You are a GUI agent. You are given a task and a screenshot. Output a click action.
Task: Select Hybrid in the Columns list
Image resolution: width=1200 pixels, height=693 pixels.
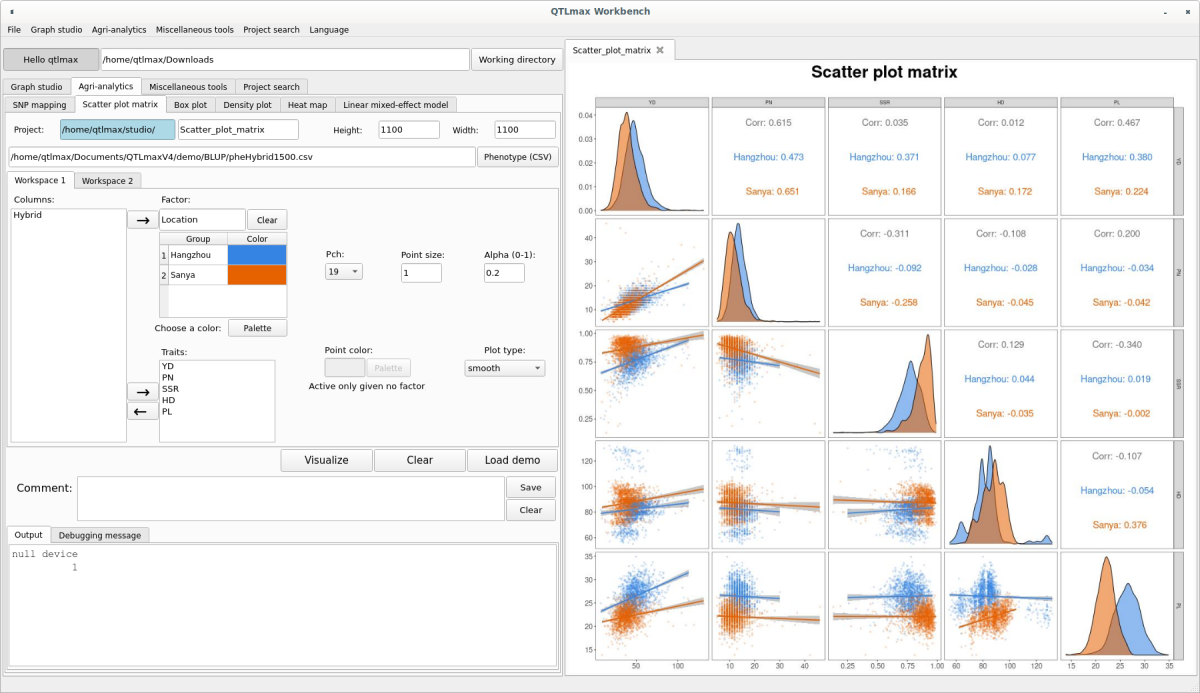(28, 215)
